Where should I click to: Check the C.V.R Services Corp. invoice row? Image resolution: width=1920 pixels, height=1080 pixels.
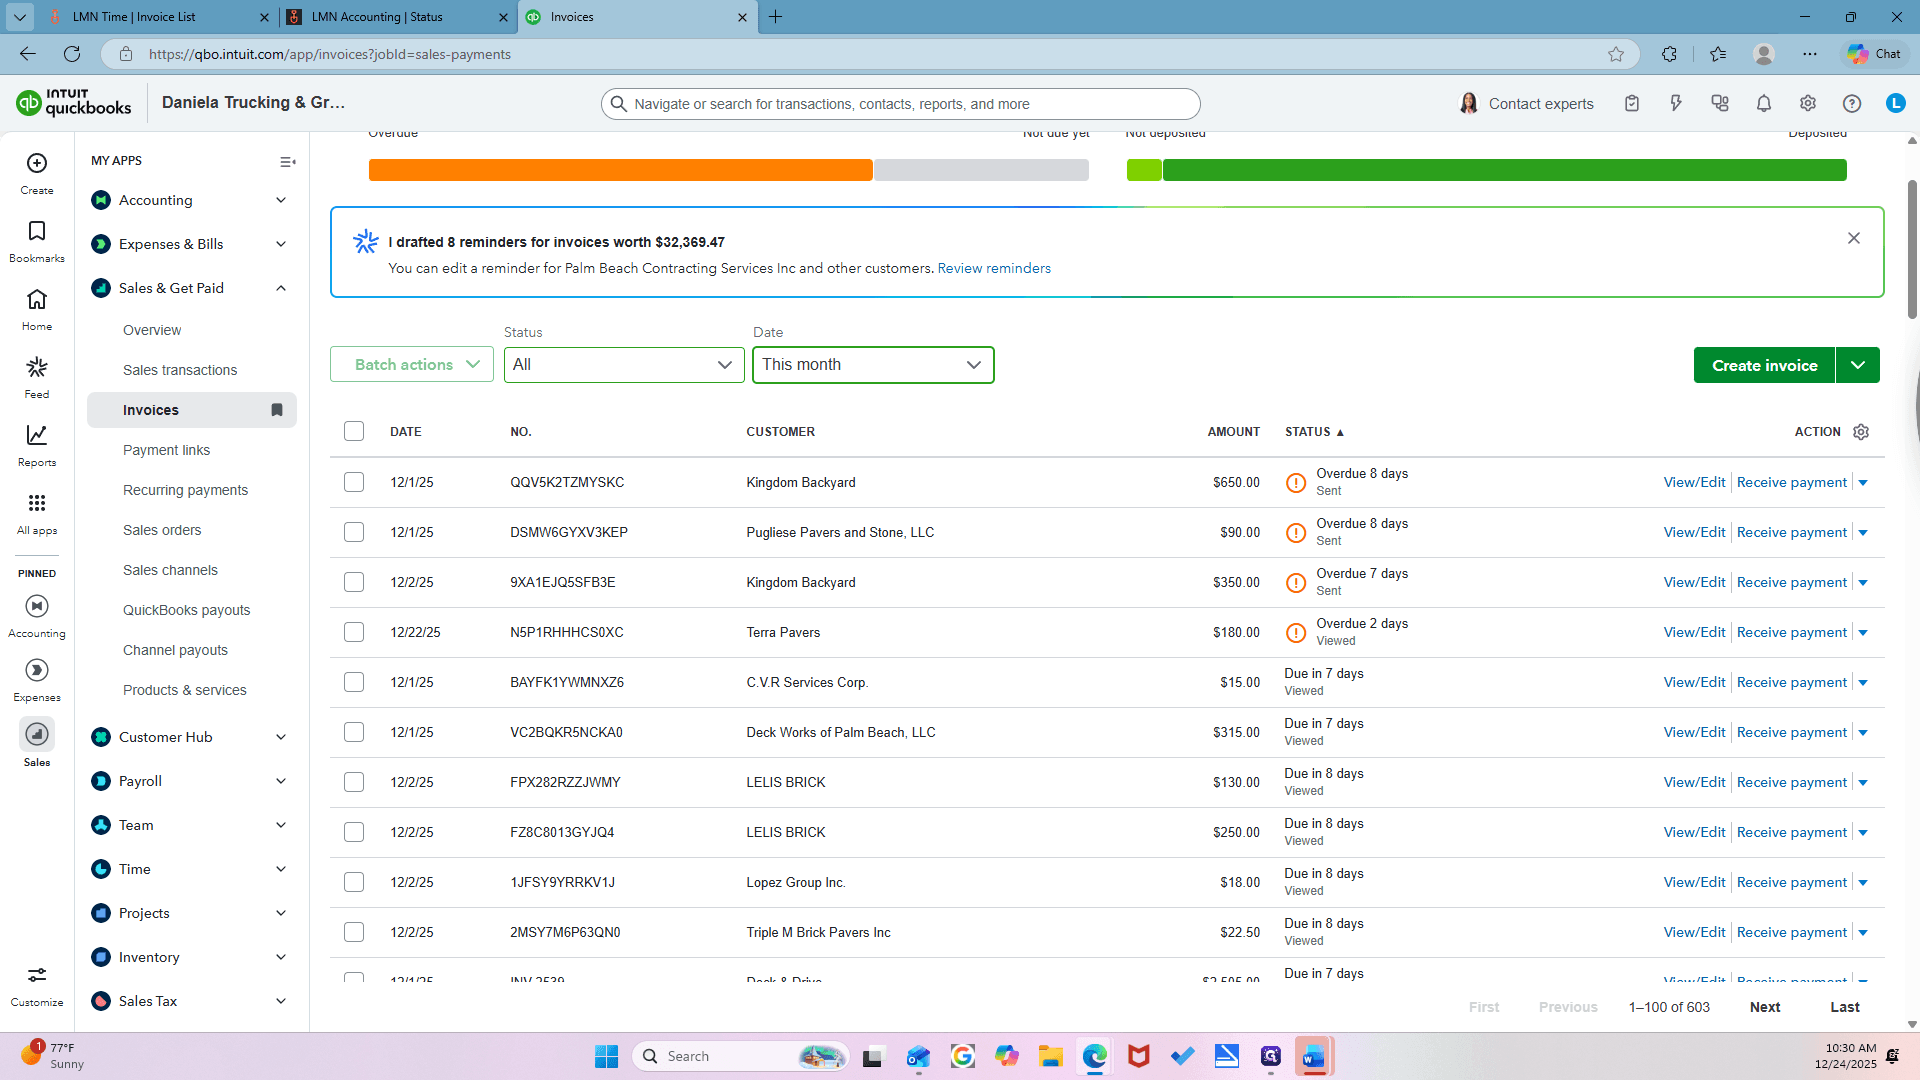click(x=354, y=682)
